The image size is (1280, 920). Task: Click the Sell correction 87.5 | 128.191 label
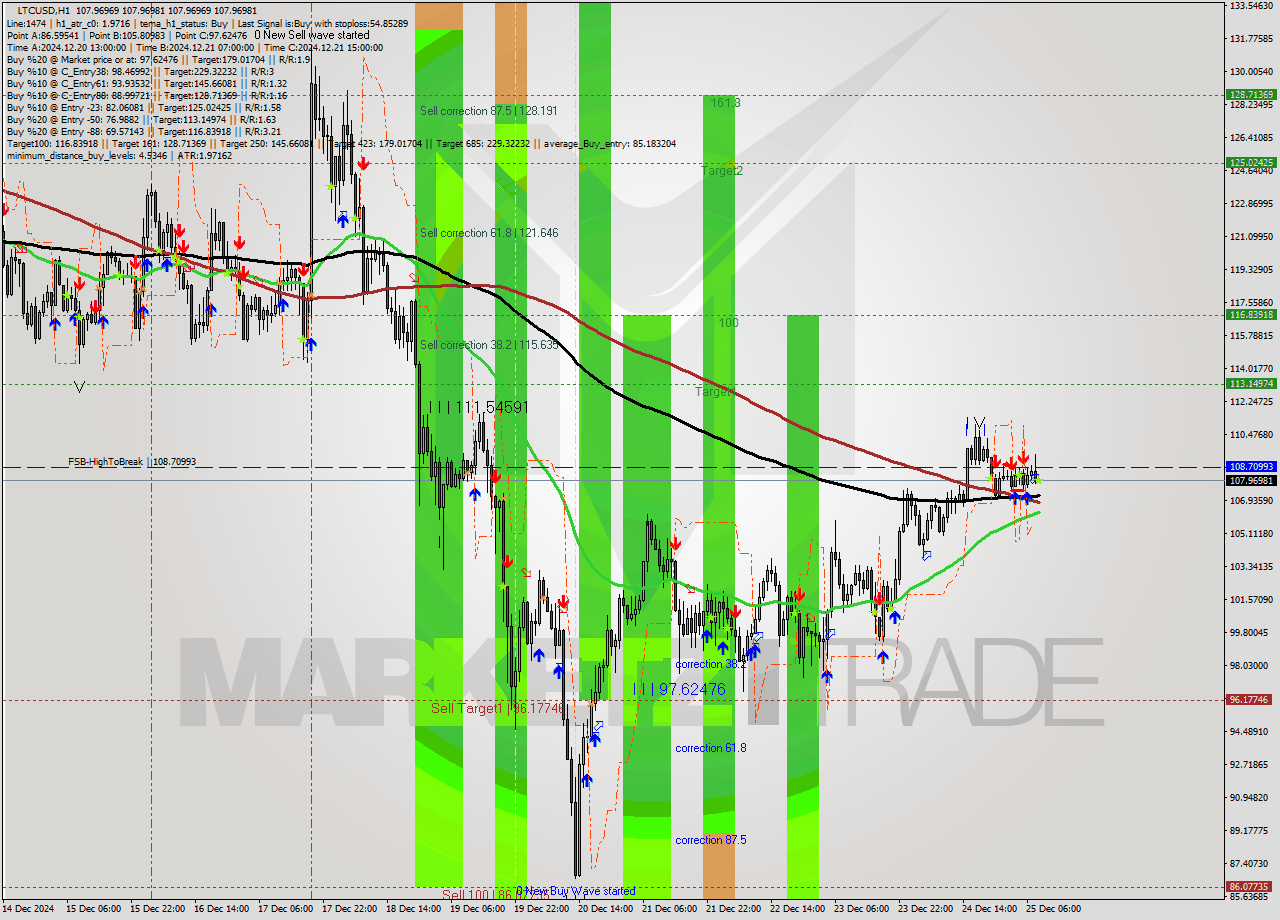click(x=489, y=111)
